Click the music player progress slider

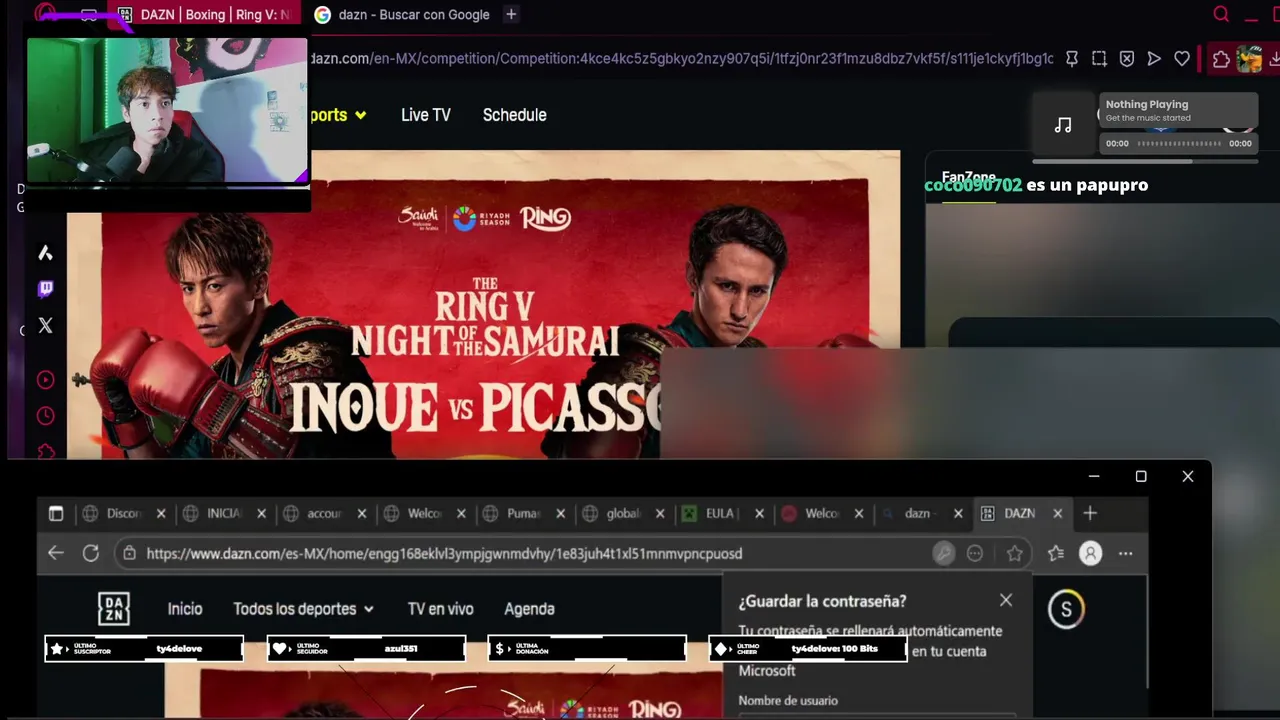point(1178,143)
